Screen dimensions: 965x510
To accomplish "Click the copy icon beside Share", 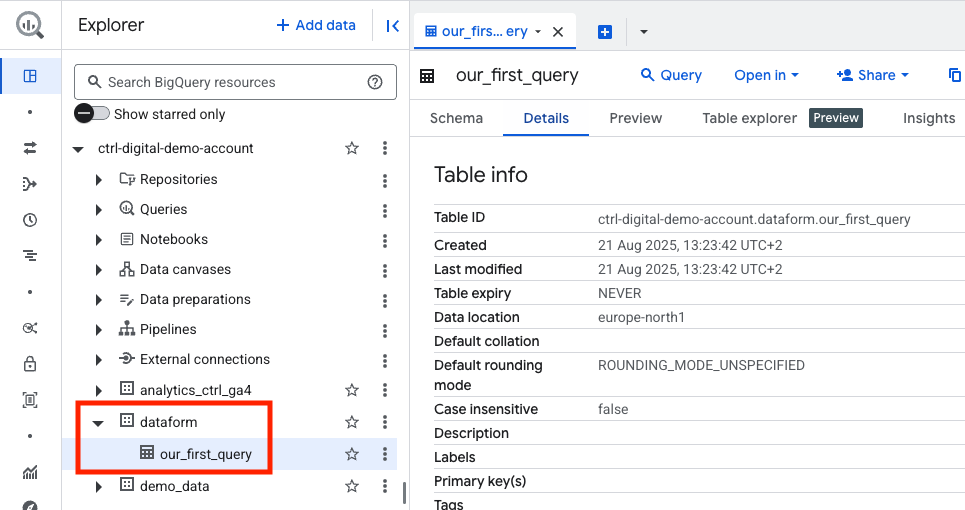I will [x=955, y=75].
